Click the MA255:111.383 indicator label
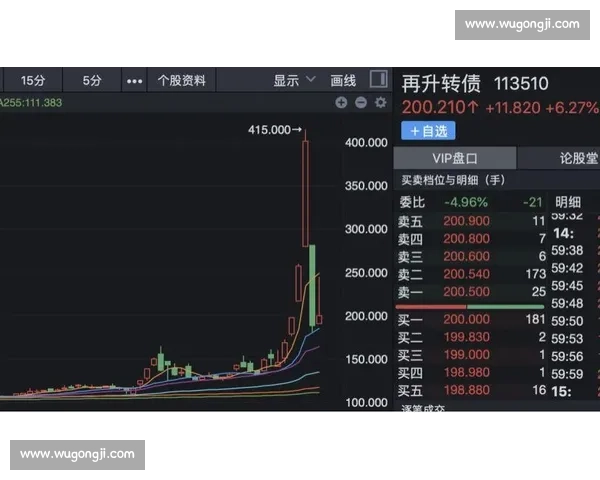600x480 pixels. coord(31,103)
